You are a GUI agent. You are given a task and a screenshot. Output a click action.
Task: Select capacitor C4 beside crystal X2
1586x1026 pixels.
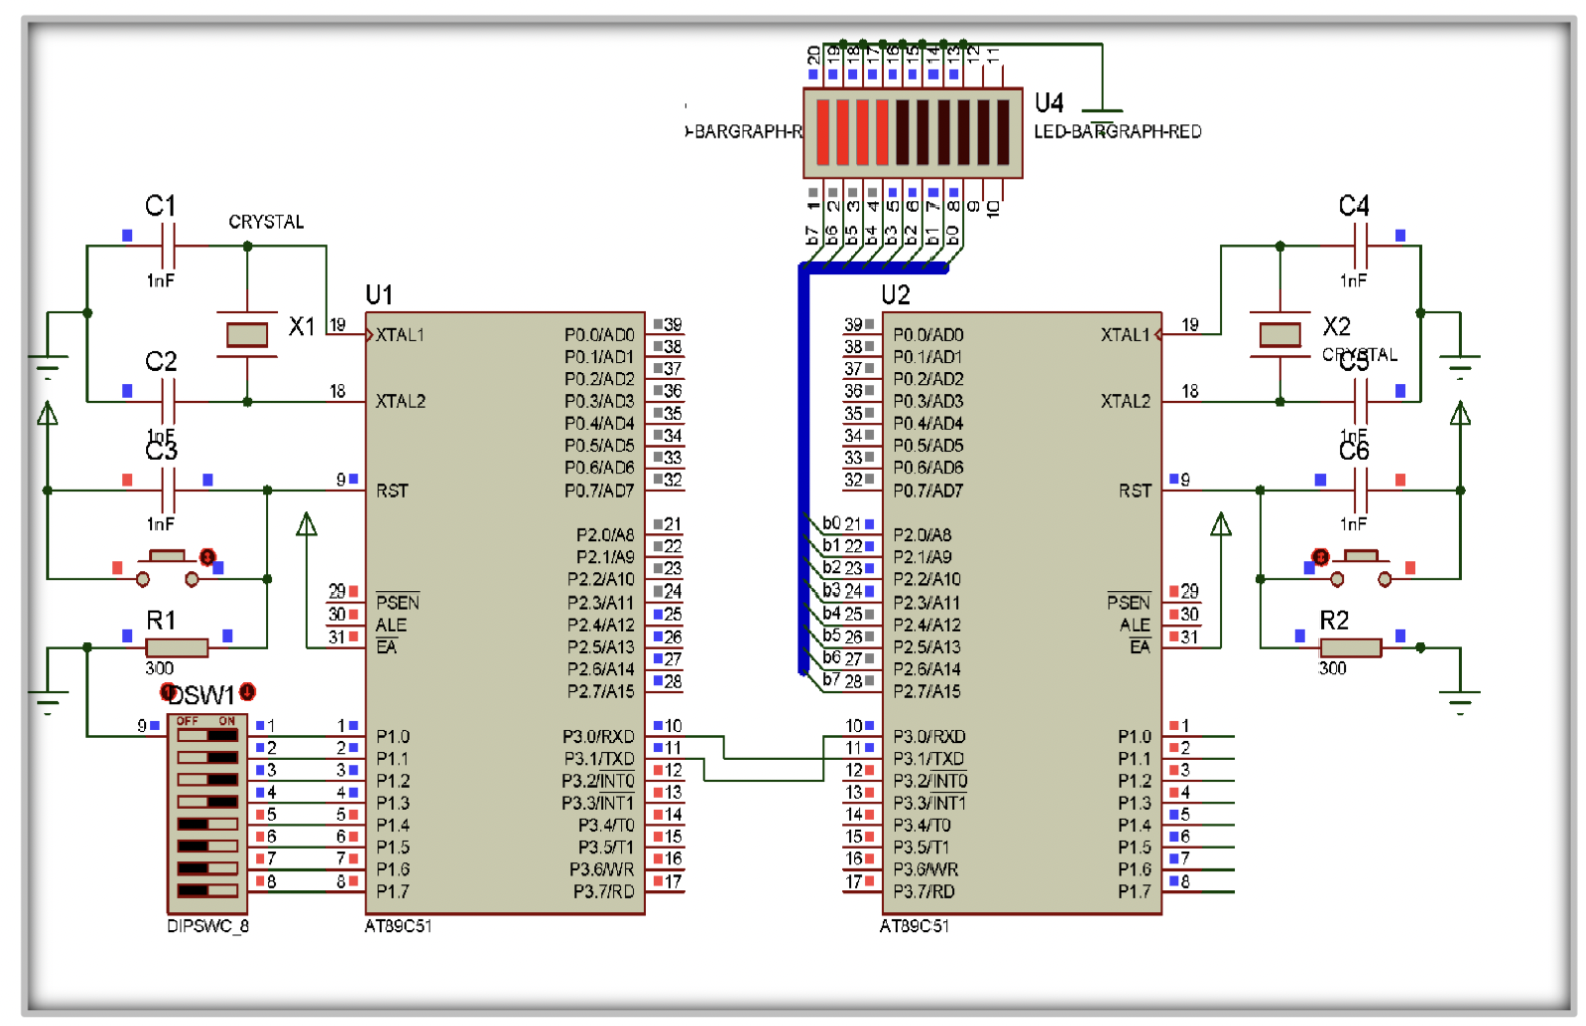(1360, 245)
